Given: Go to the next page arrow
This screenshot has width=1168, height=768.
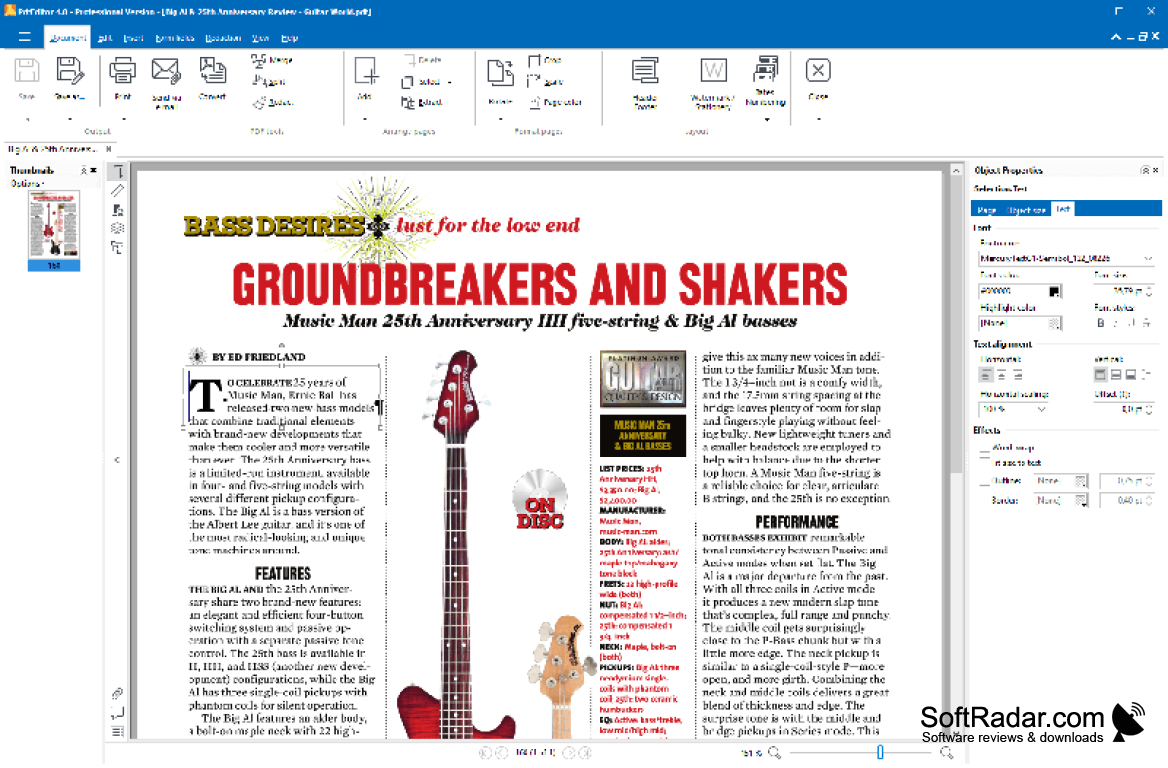Looking at the screenshot, I should click(x=569, y=752).
